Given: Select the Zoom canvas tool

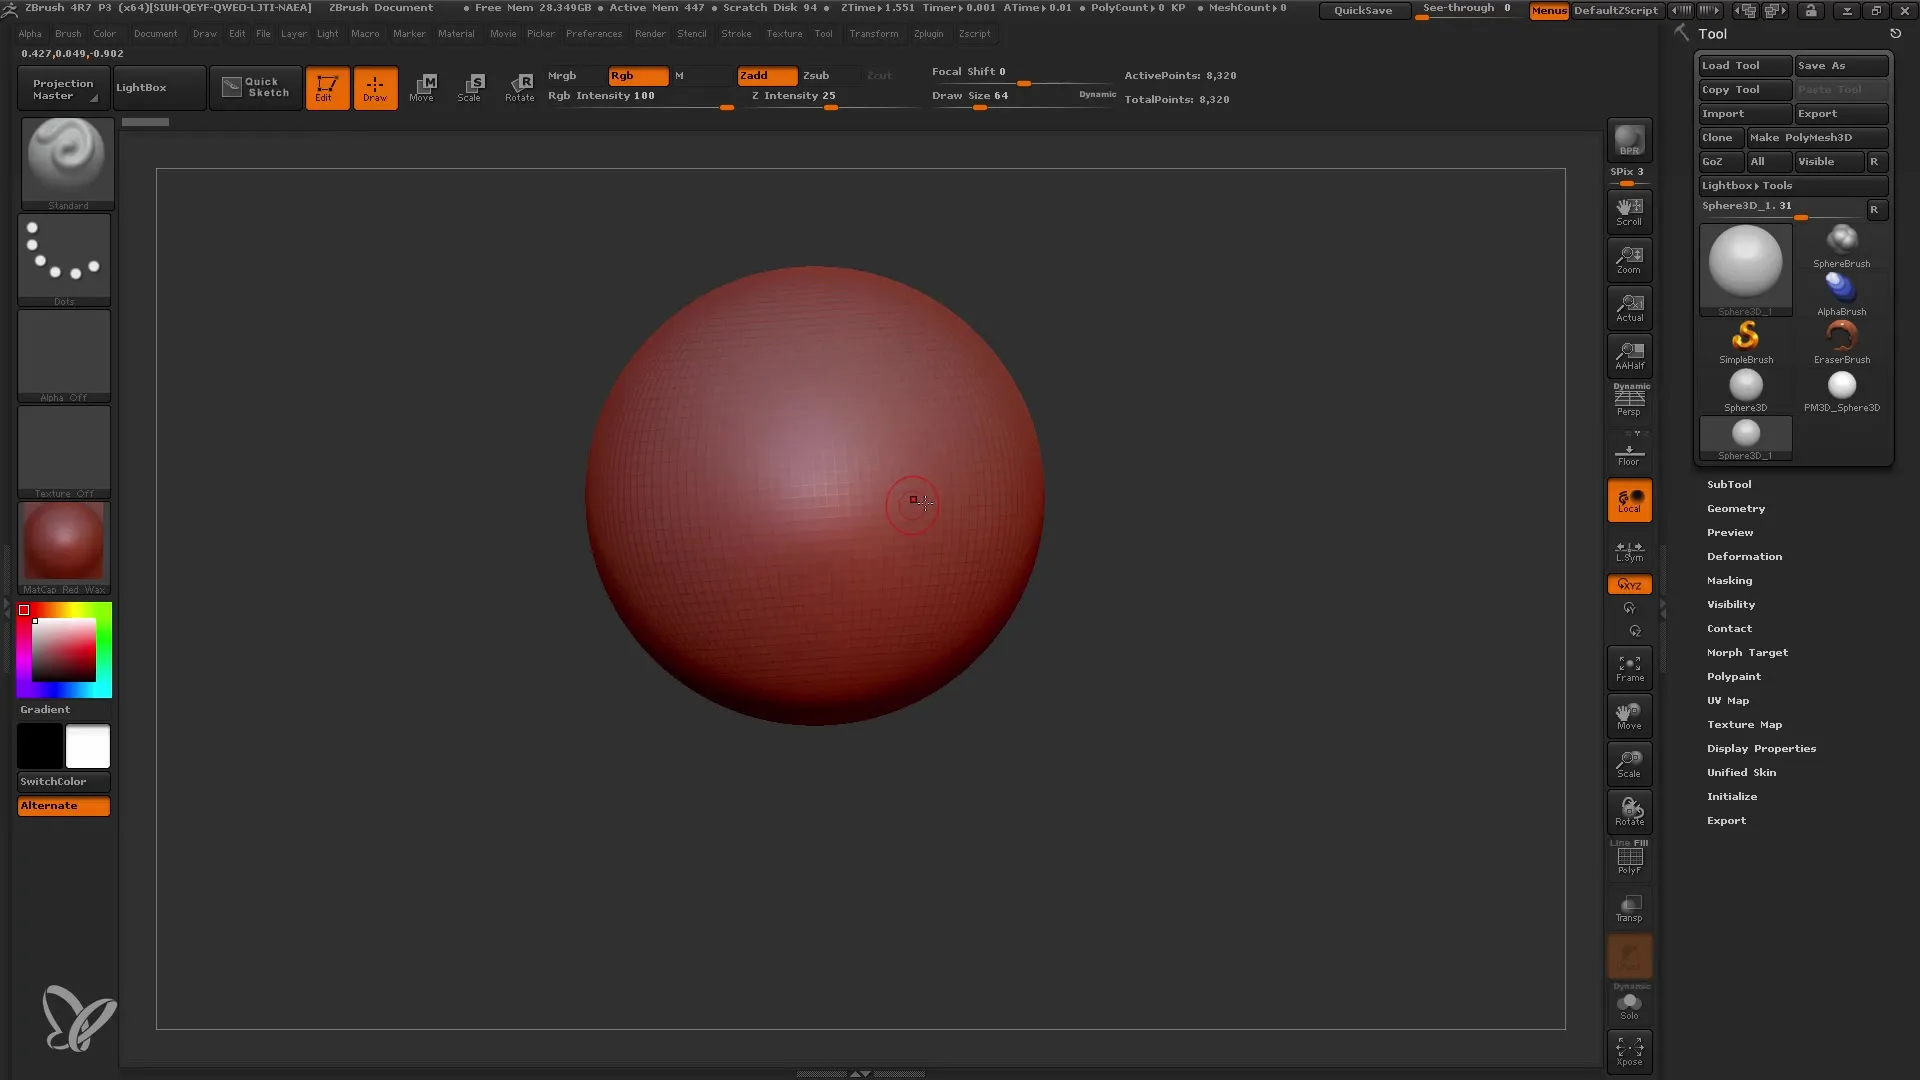Looking at the screenshot, I should click(1629, 259).
